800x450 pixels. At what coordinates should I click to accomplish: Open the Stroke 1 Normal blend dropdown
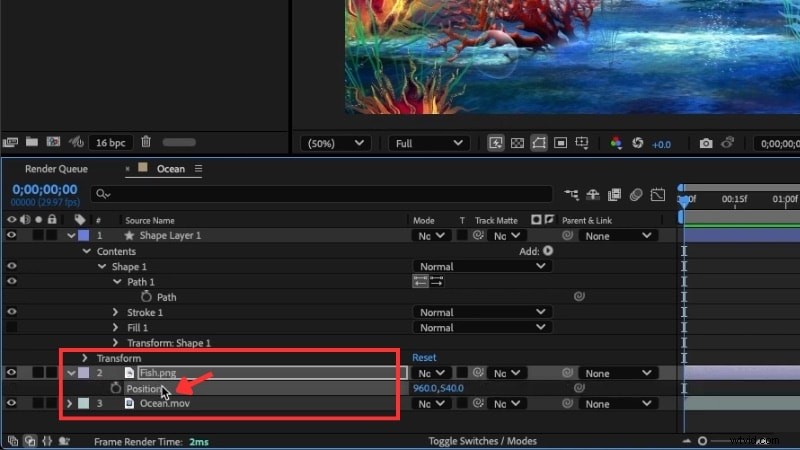(x=482, y=312)
